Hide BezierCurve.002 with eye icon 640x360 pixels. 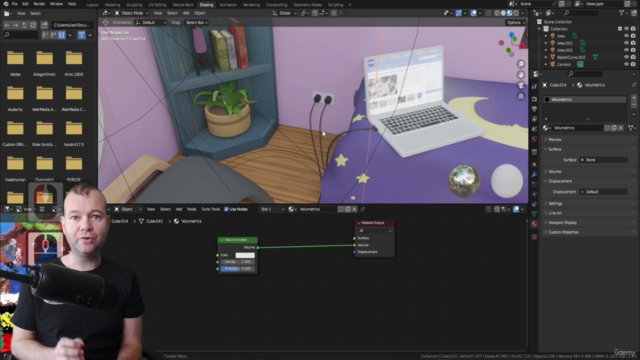tap(627, 57)
